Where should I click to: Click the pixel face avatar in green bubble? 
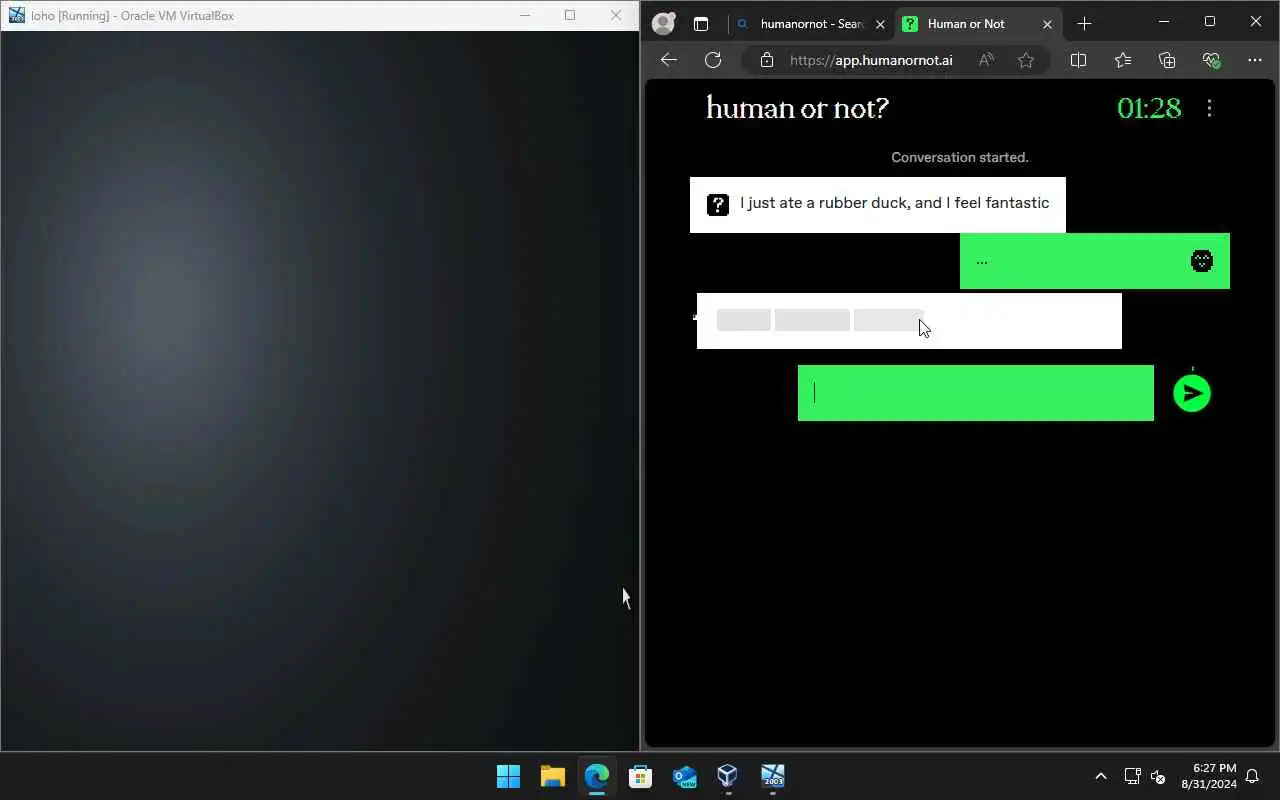(1202, 261)
